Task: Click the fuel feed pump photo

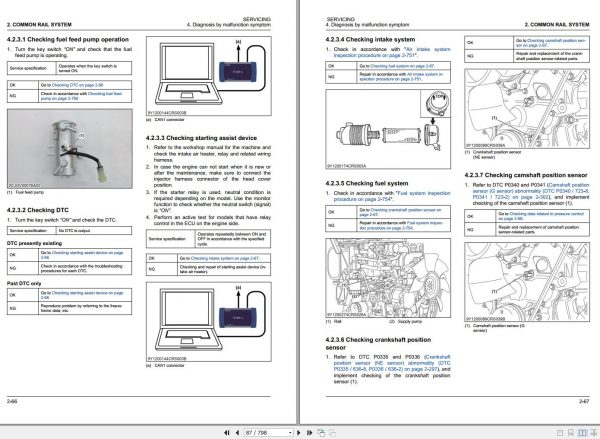Action: tap(70, 149)
